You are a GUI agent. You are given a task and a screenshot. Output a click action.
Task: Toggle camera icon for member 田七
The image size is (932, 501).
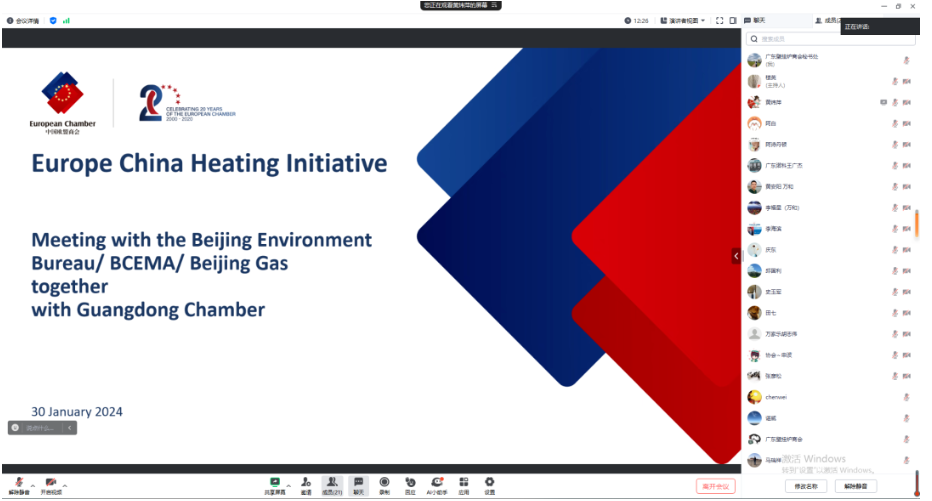tap(906, 313)
